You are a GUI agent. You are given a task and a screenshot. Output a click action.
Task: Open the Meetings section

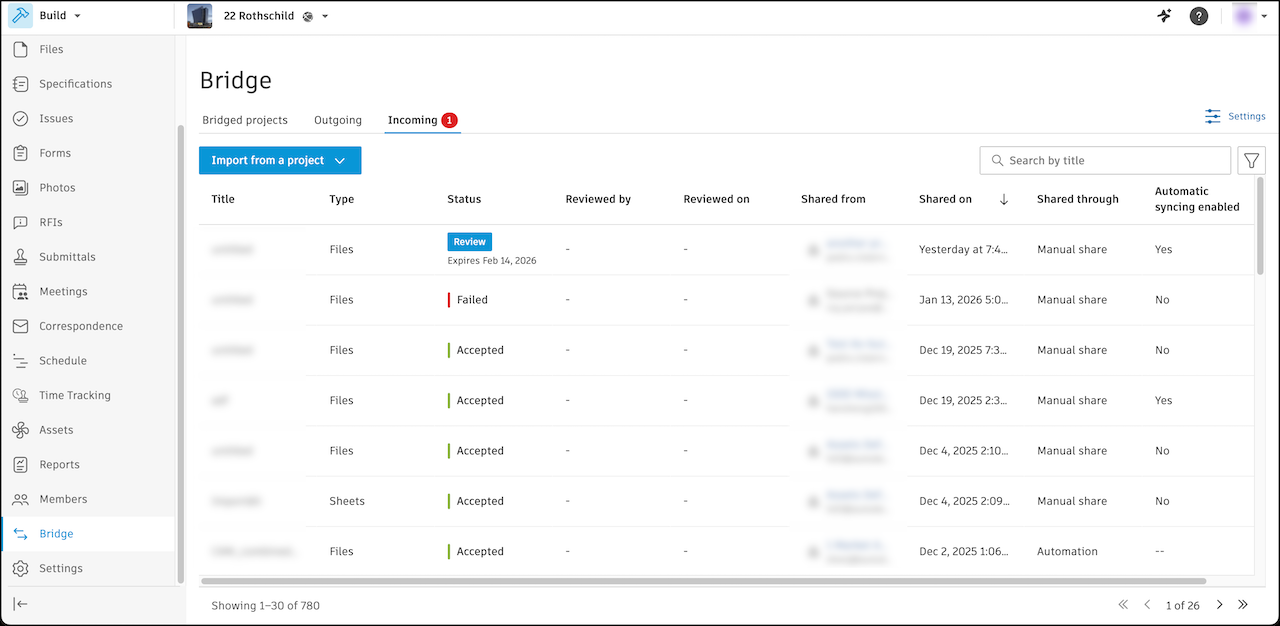click(x=60, y=291)
